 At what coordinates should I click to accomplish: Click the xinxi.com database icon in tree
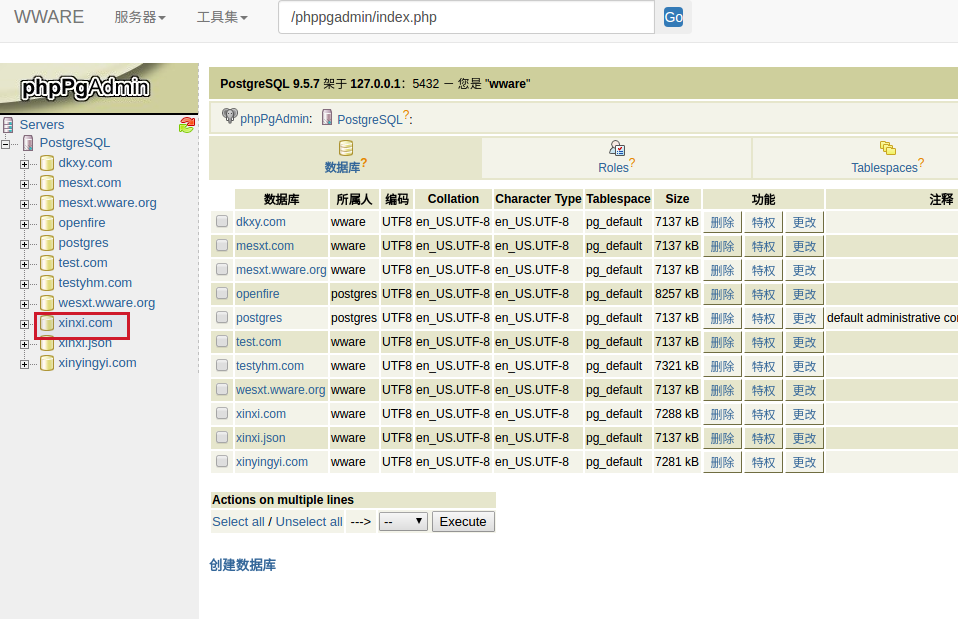click(47, 323)
